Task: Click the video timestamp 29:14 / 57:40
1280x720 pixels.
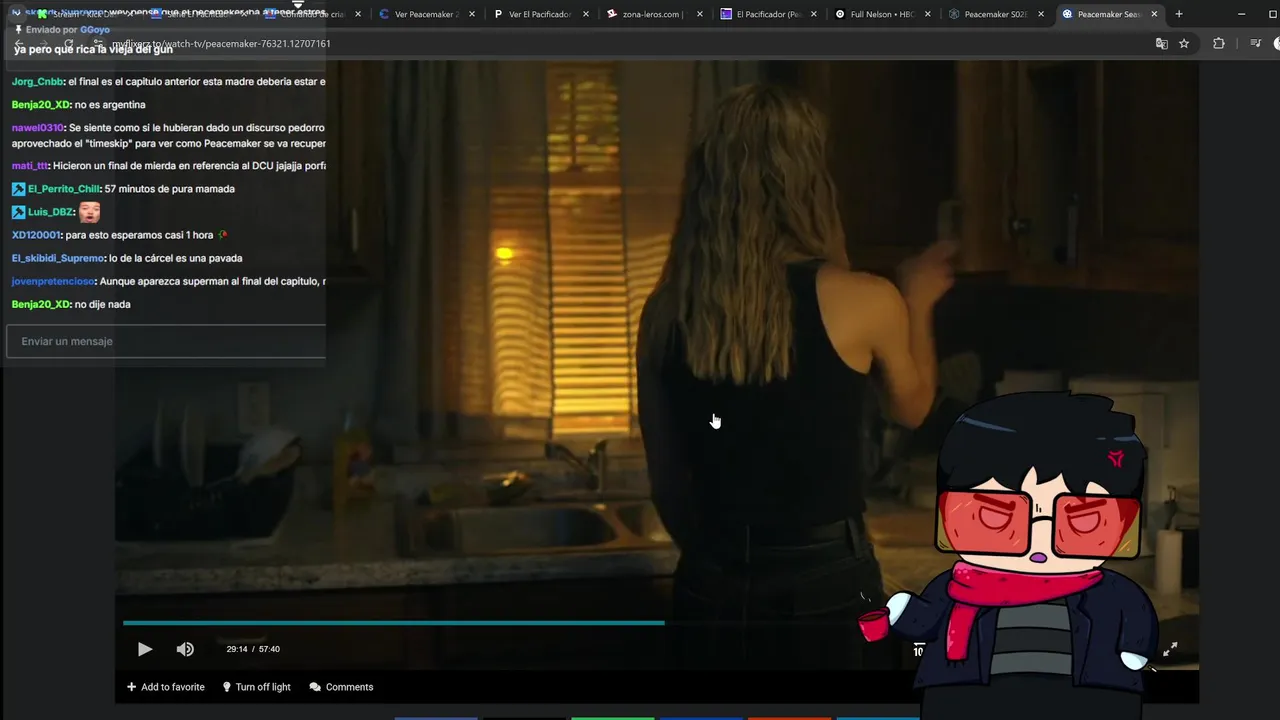Action: [x=253, y=649]
